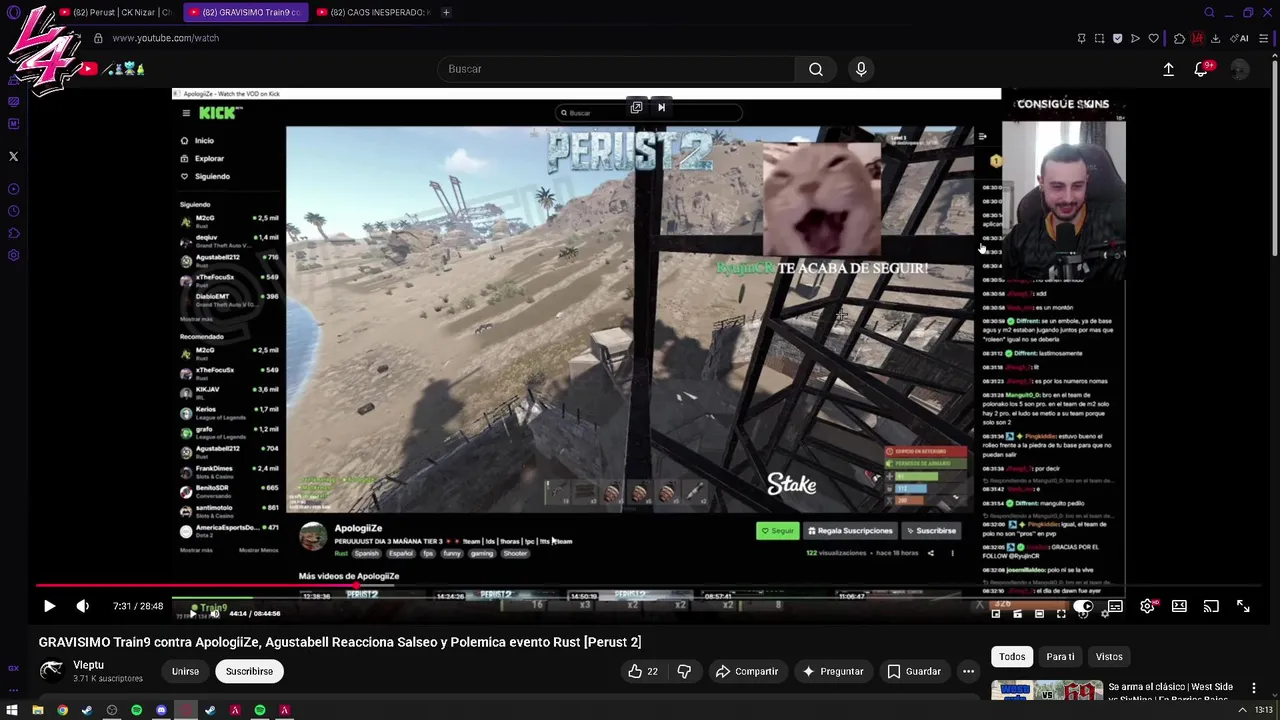The height and width of the screenshot is (720, 1280).
Task: Open notifications bell with 9+ badge
Action: coord(1201,69)
